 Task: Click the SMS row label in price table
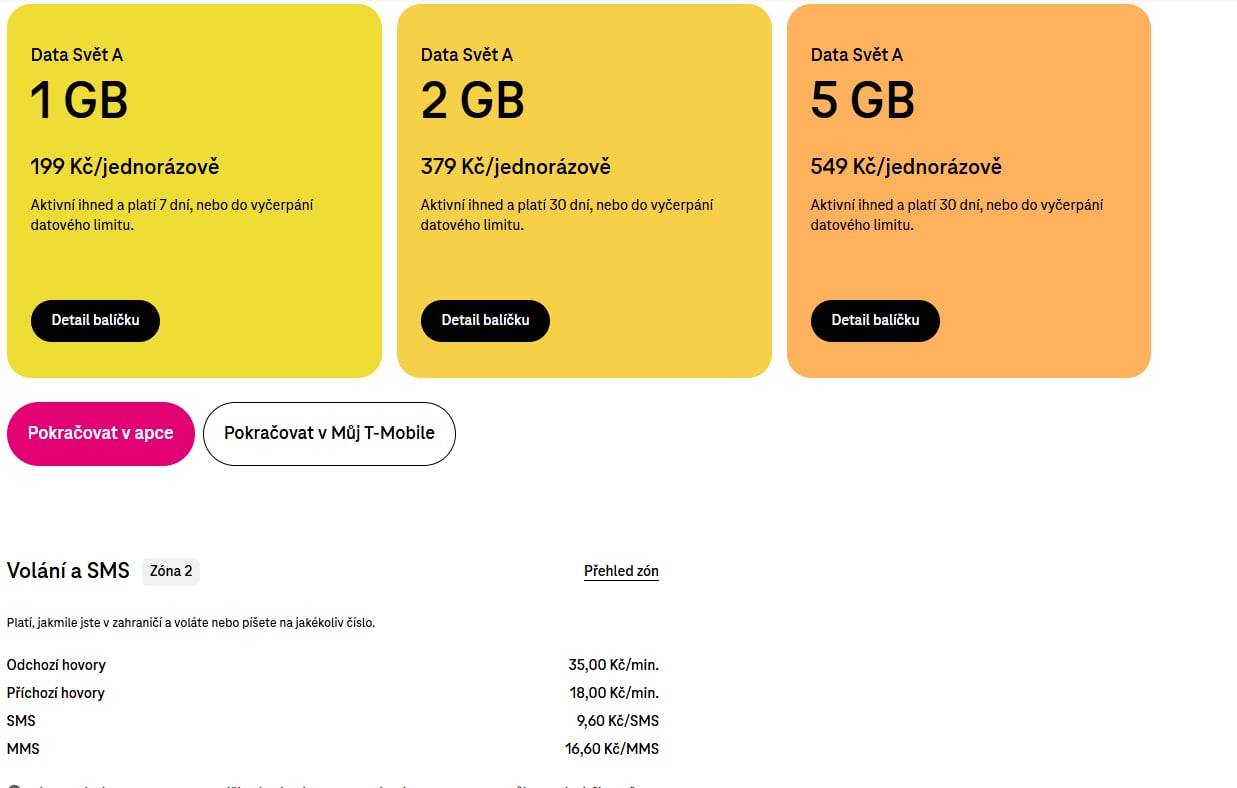(x=21, y=721)
